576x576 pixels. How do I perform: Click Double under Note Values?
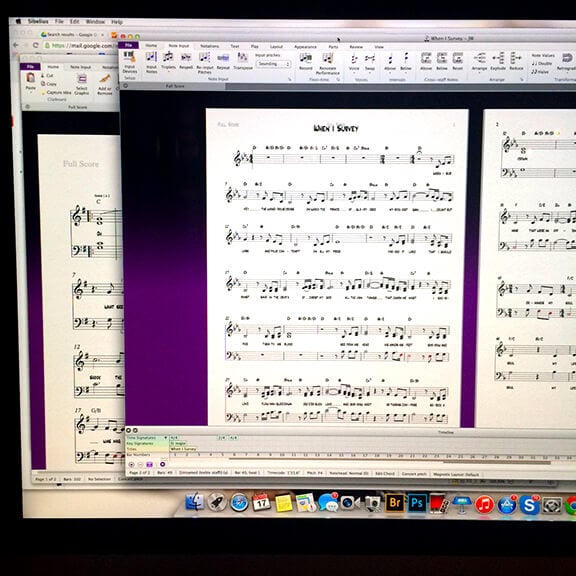pyautogui.click(x=541, y=63)
